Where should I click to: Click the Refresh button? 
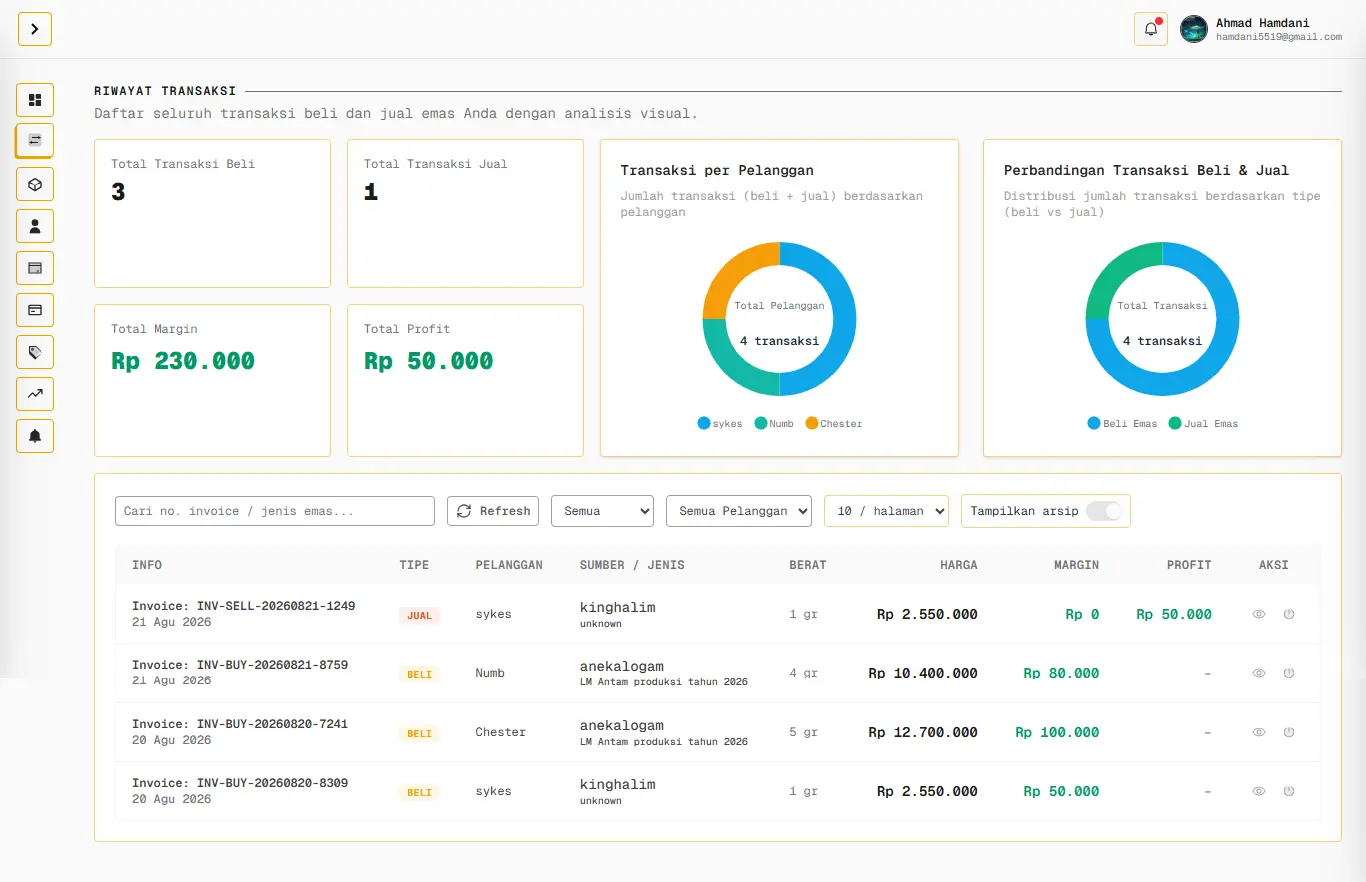click(493, 511)
